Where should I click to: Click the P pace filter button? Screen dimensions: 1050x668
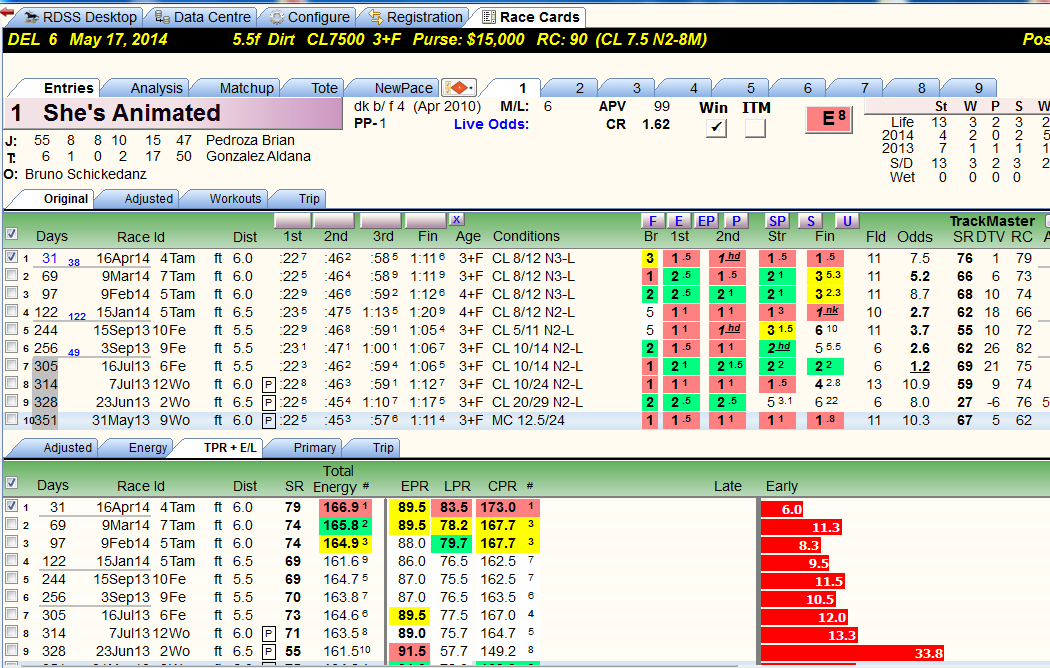[x=736, y=221]
